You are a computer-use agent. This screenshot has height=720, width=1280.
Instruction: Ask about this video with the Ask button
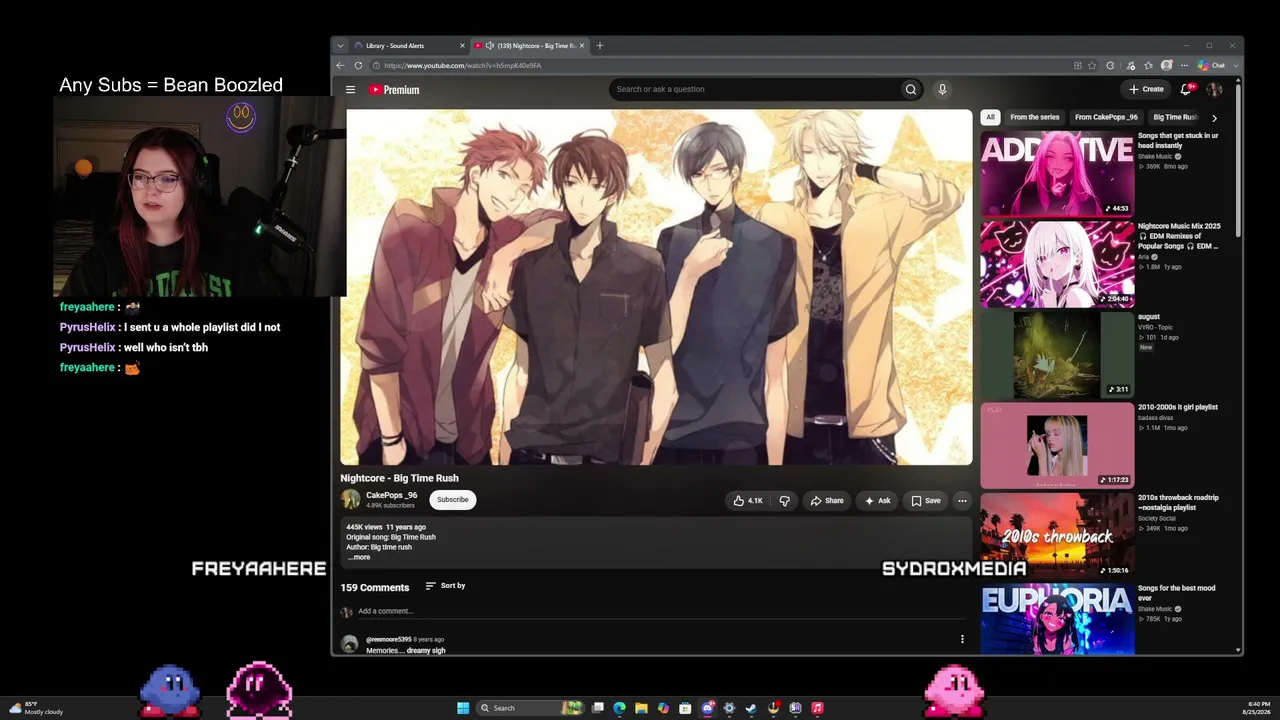pos(877,500)
